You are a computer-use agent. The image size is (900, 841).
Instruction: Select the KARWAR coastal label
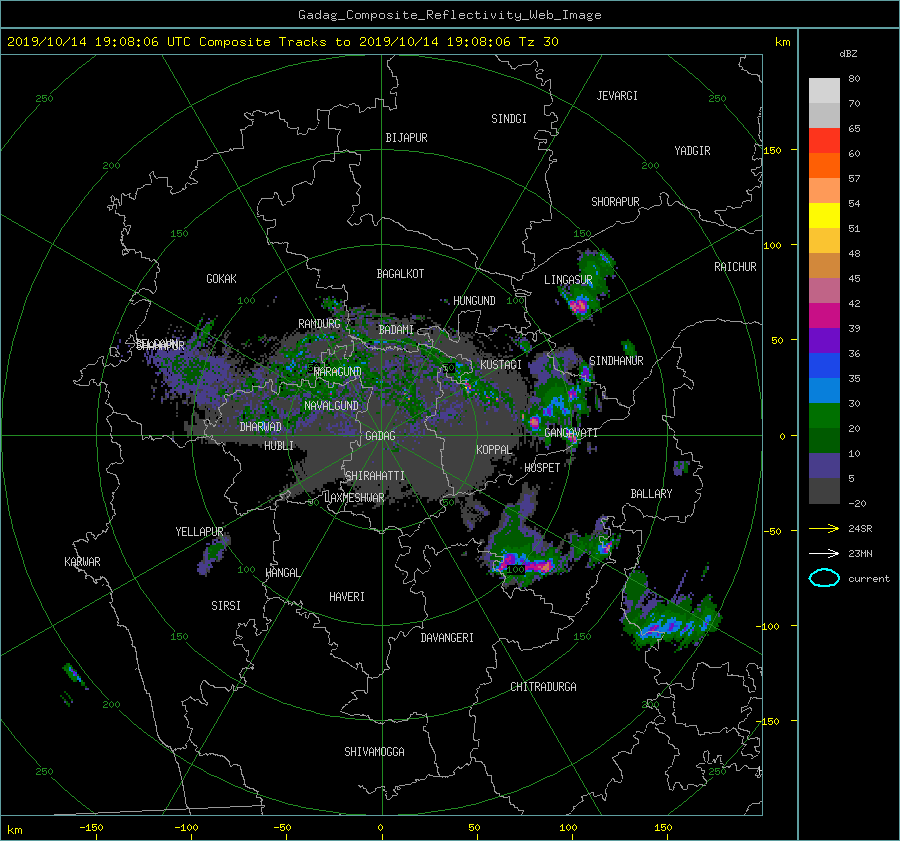coord(82,562)
